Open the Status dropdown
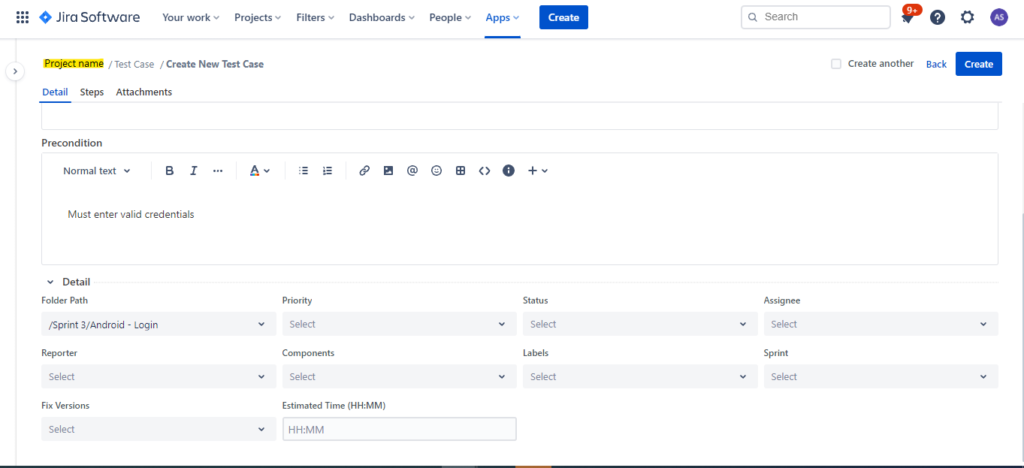This screenshot has width=1024, height=468. pyautogui.click(x=640, y=324)
